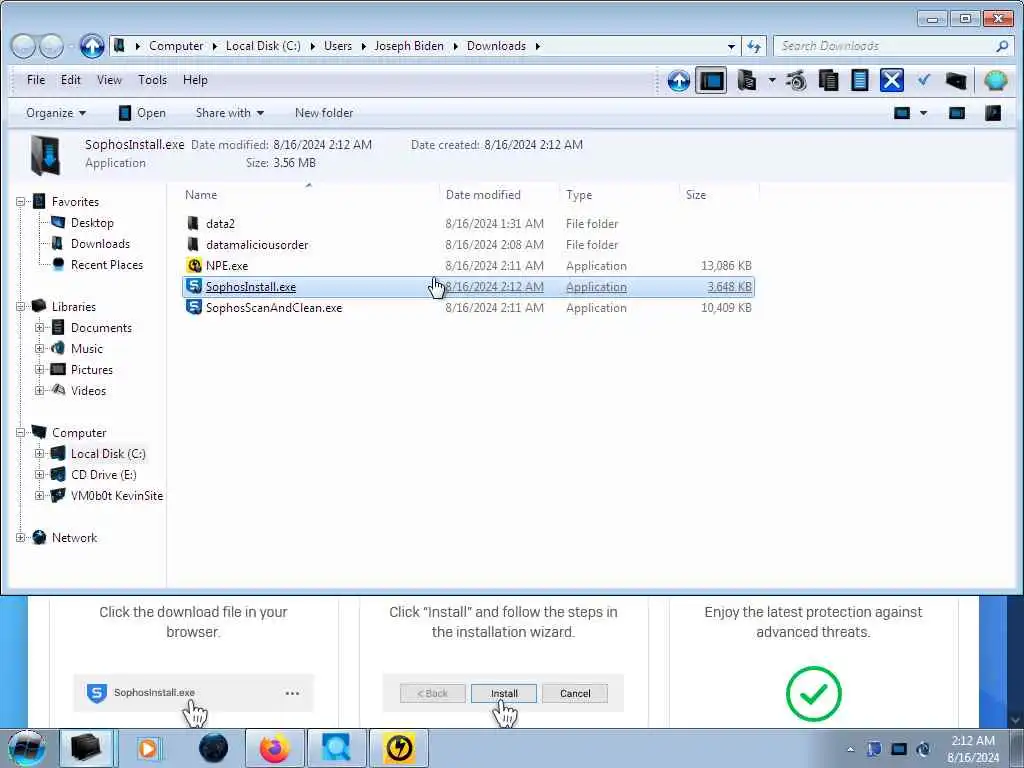1024x768 pixels.
Task: Open the yellow lightning app on taskbar
Action: [x=399, y=748]
